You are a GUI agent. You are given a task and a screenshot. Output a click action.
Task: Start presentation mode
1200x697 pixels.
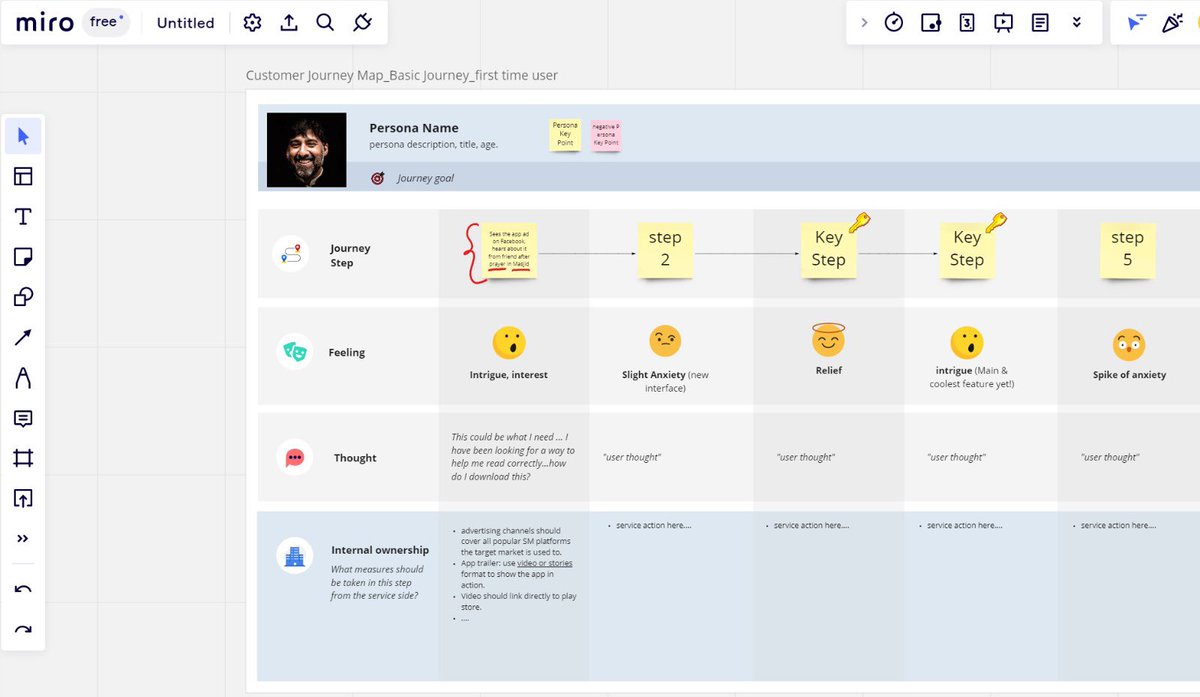tap(1003, 22)
